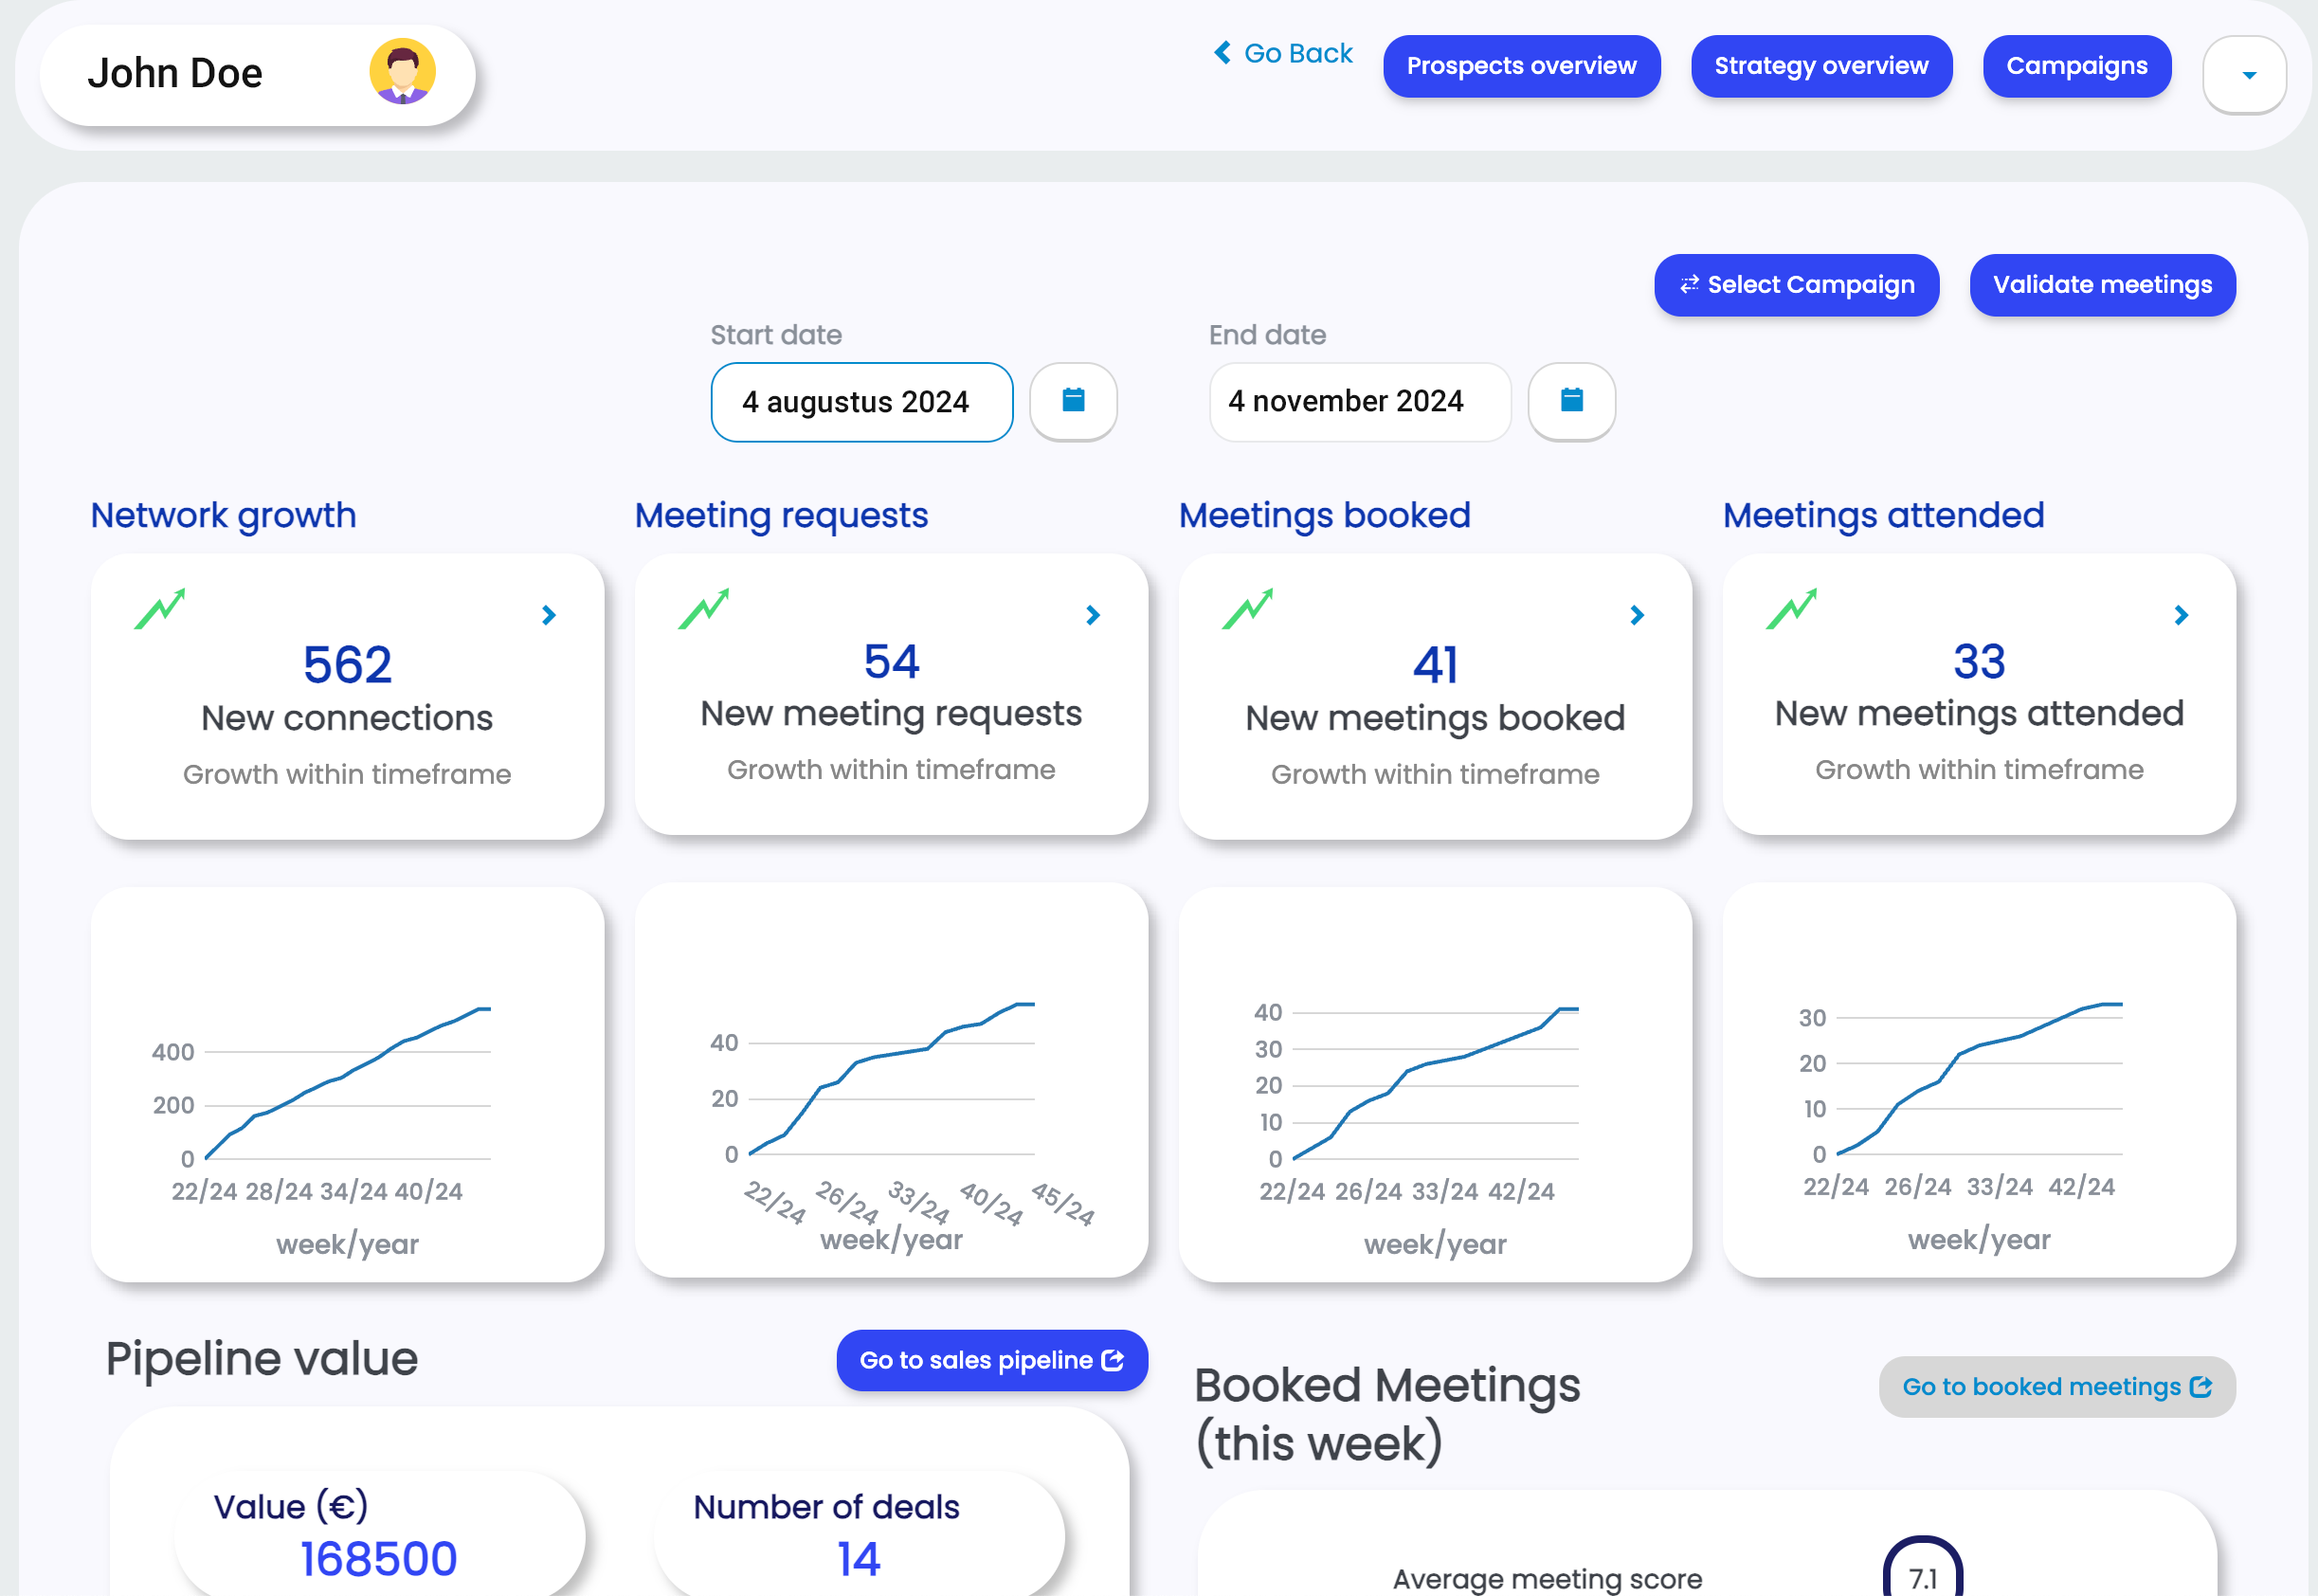Expand New connections card chevron
Viewport: 2318px width, 1596px height.
point(549,615)
